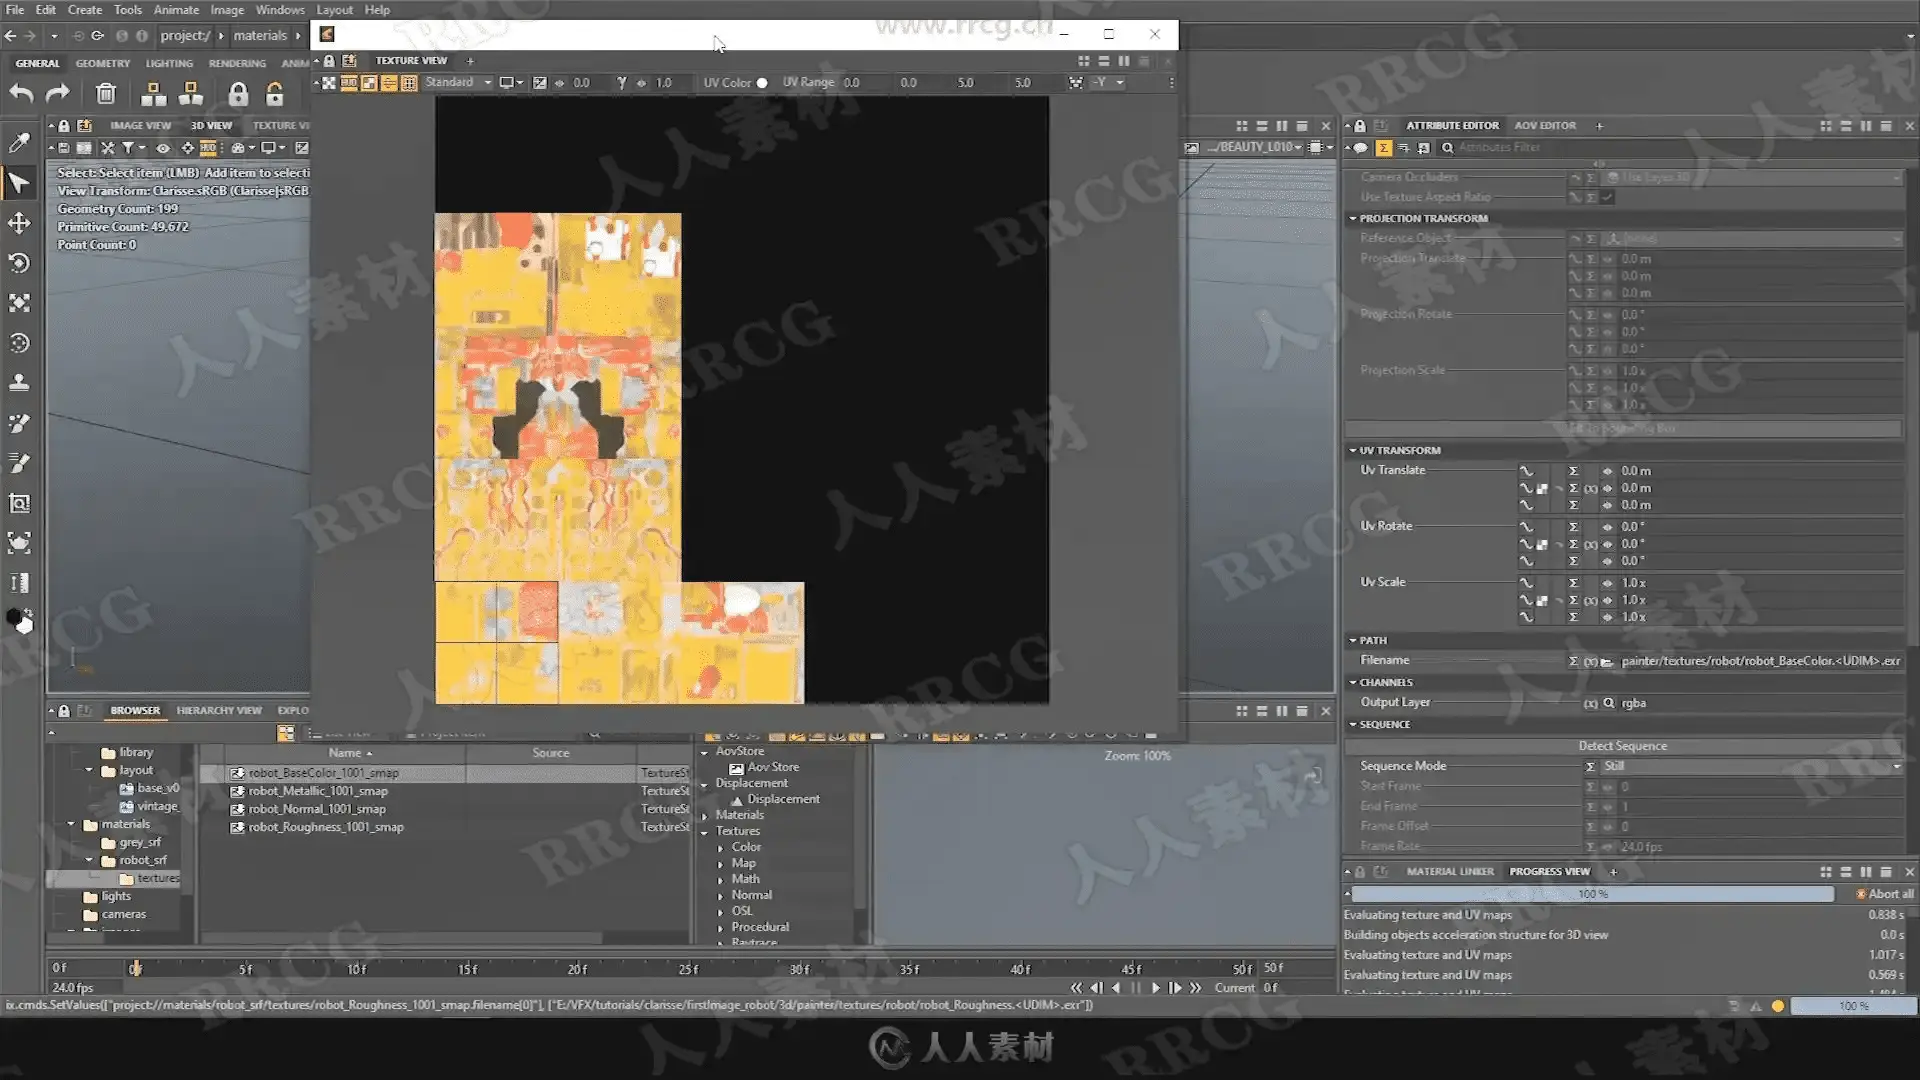This screenshot has width=1920, height=1080.
Task: Click the redo arrow icon
Action: coord(58,94)
